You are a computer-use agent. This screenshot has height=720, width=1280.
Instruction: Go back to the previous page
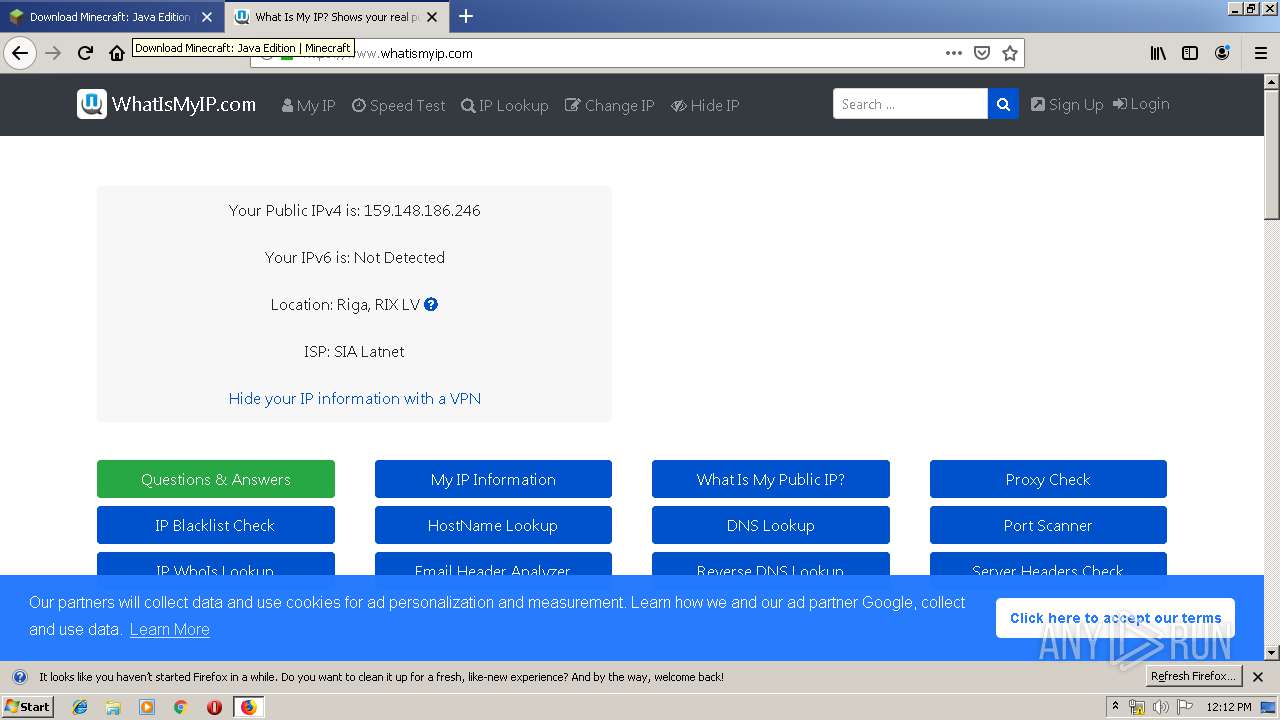pyautogui.click(x=20, y=53)
